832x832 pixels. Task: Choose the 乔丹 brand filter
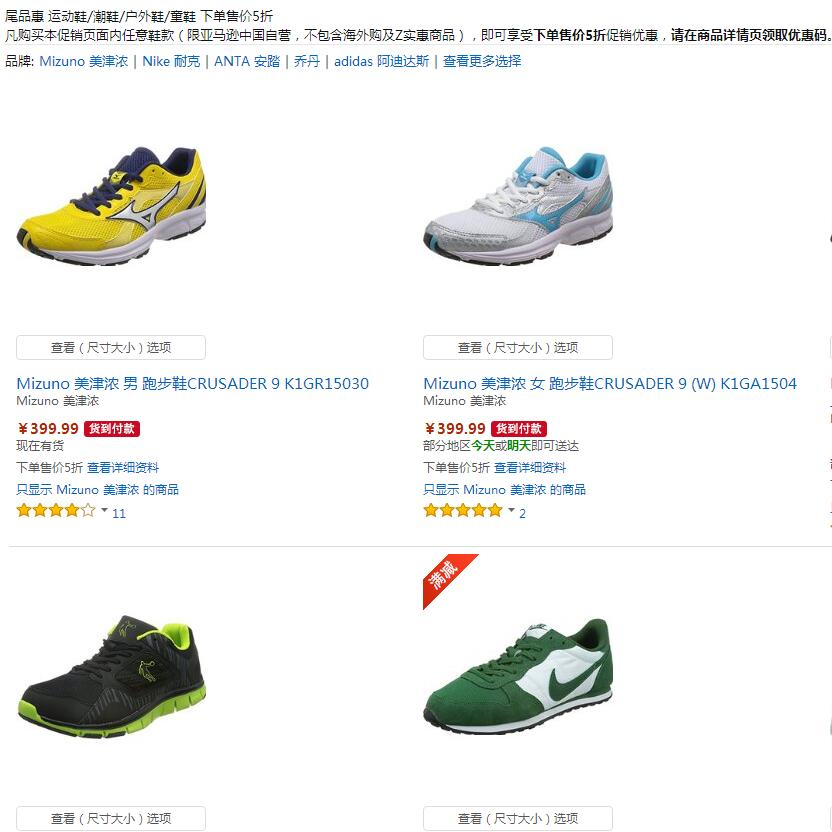pyautogui.click(x=307, y=61)
